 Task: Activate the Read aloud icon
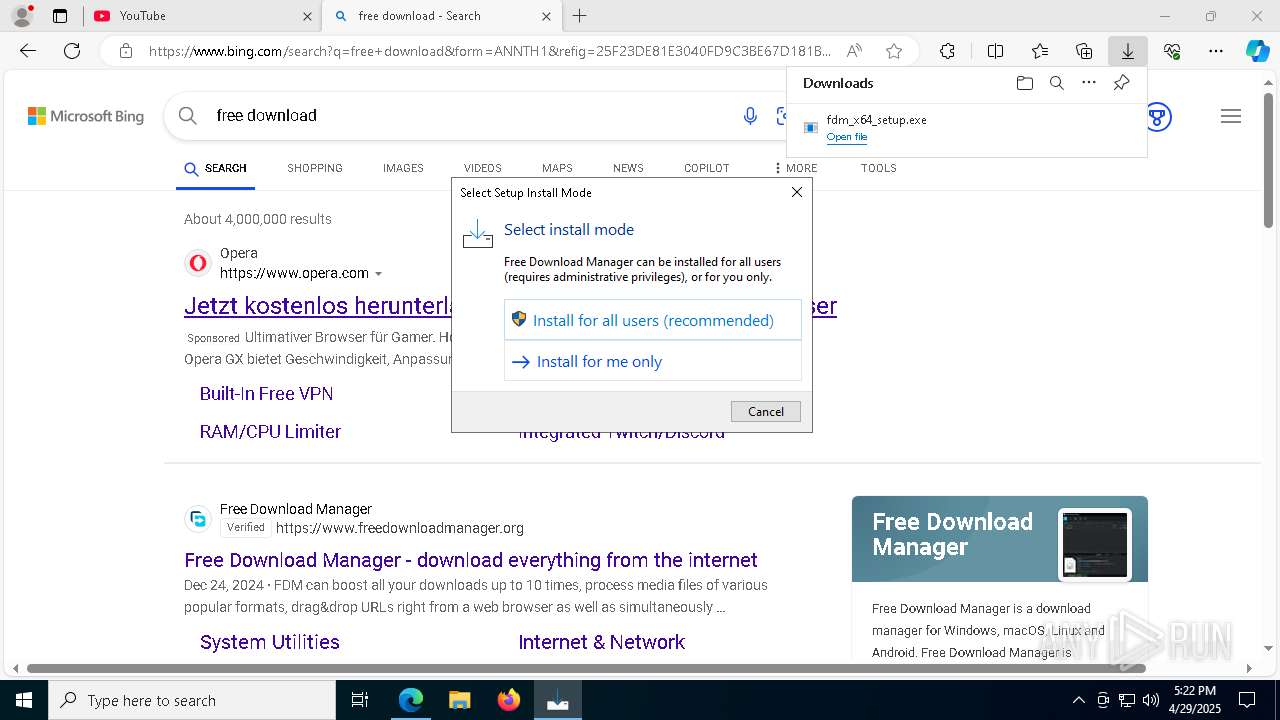pos(854,51)
